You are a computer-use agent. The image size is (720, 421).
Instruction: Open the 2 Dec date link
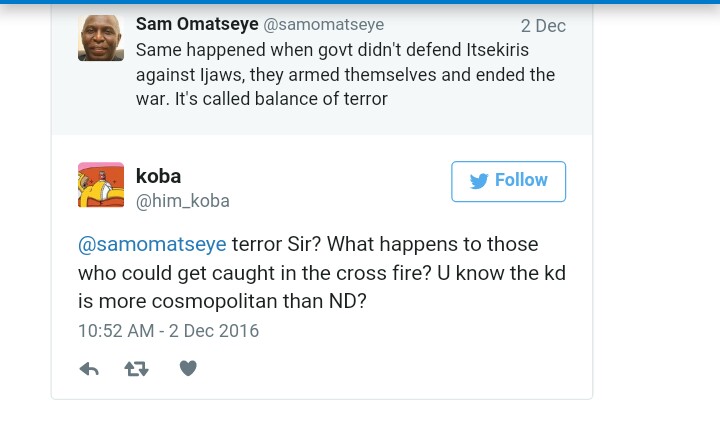point(543,26)
